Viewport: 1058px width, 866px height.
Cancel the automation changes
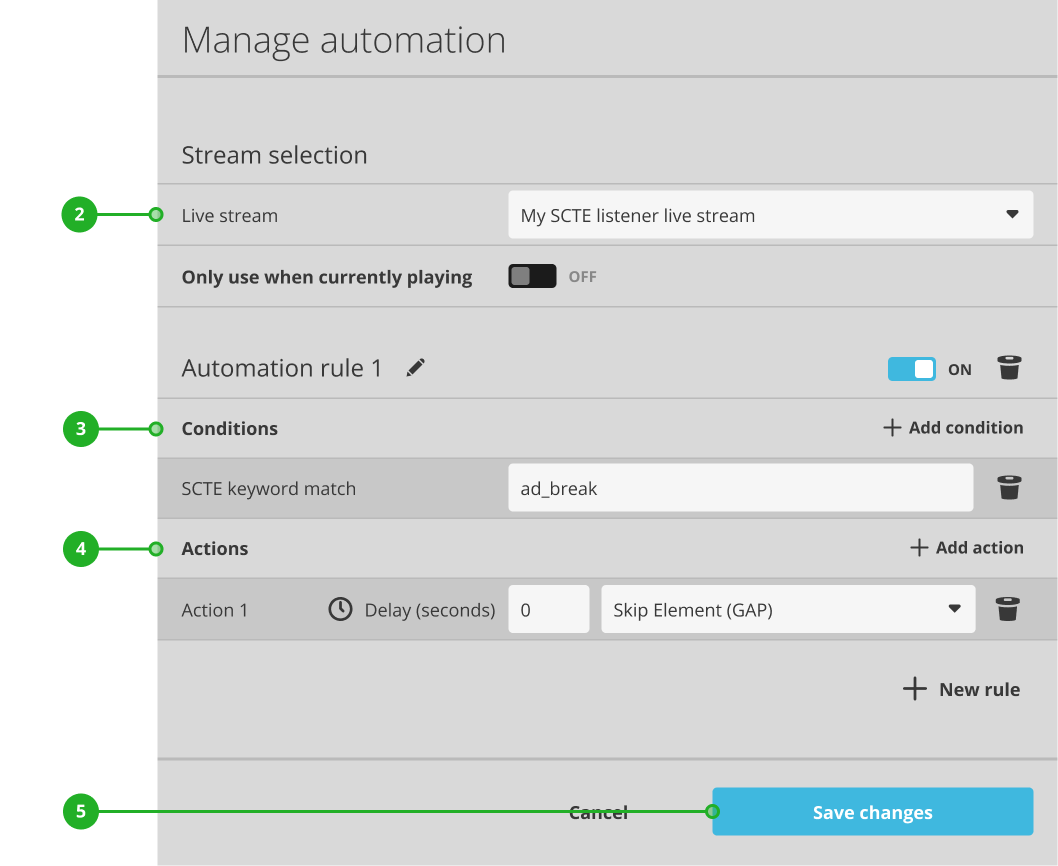tap(598, 811)
